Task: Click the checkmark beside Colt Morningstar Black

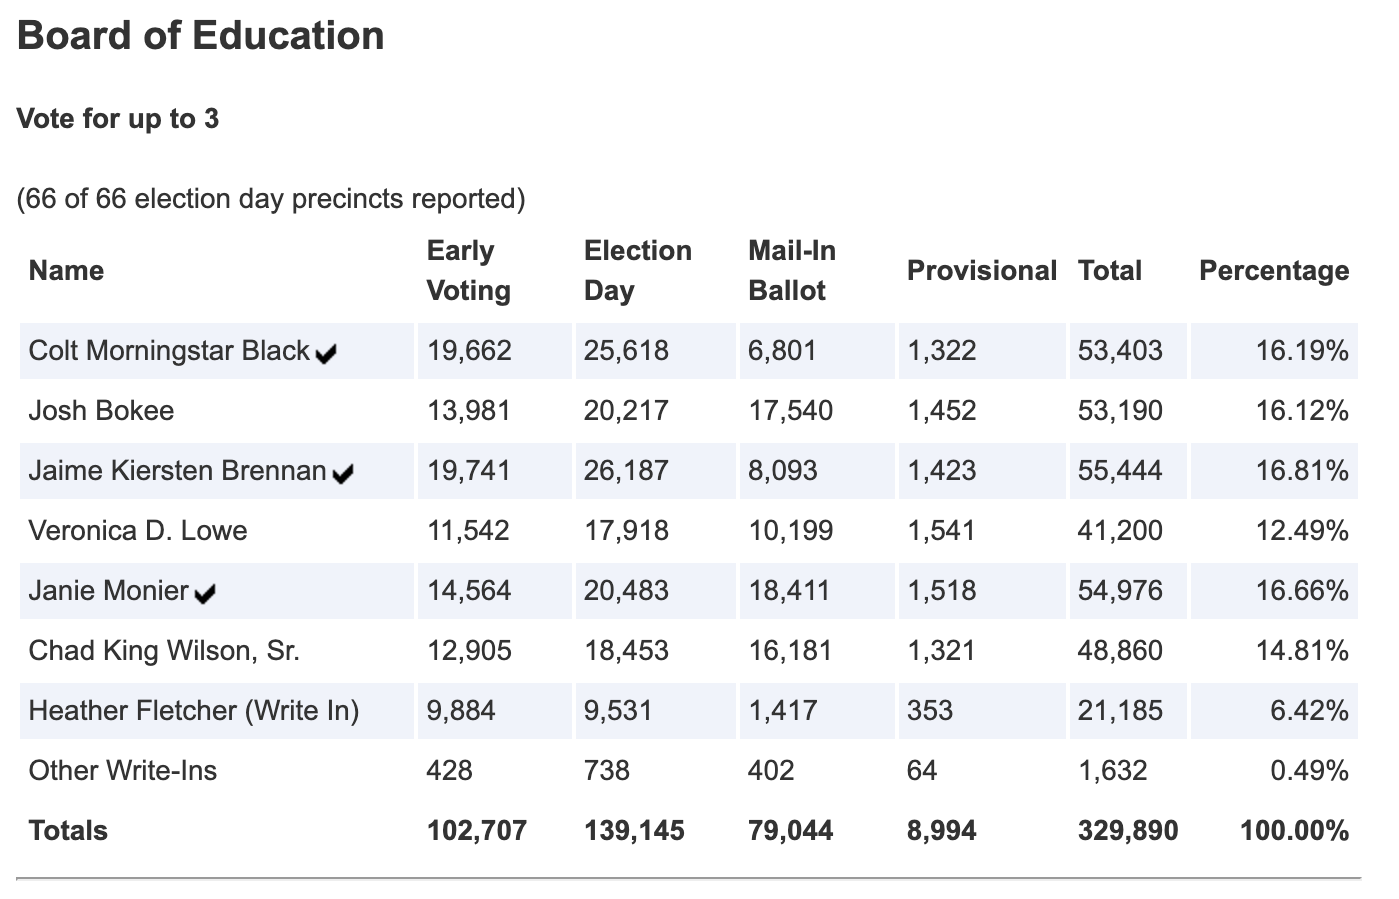Action: pyautogui.click(x=326, y=354)
